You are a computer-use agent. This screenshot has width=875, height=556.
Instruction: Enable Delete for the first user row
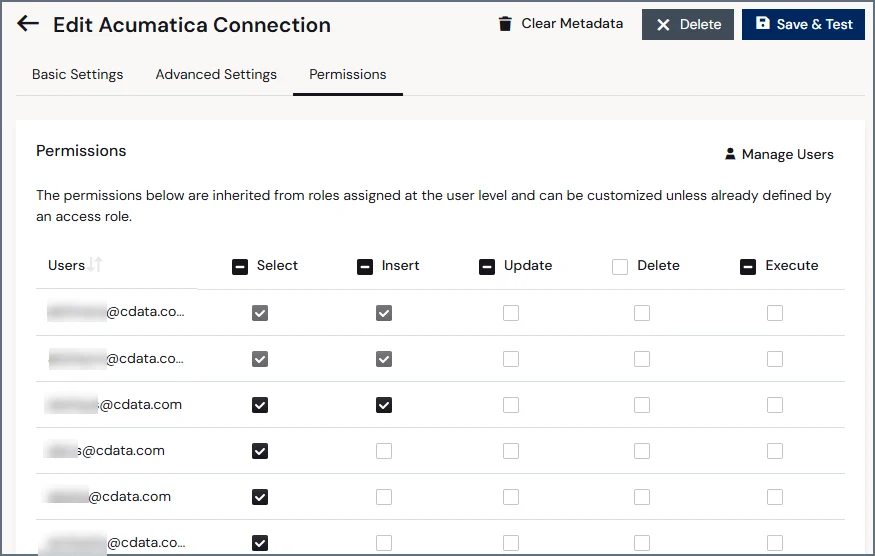(642, 313)
